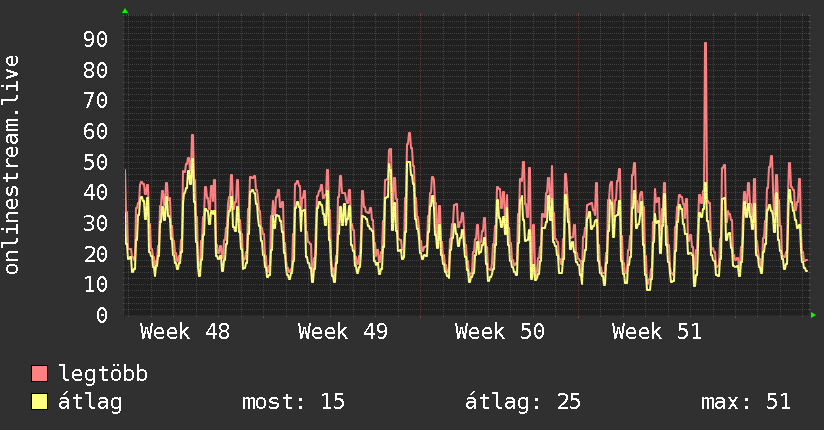Click the red legtöbb legend swatch
This screenshot has height=430, width=824.
coord(40,374)
